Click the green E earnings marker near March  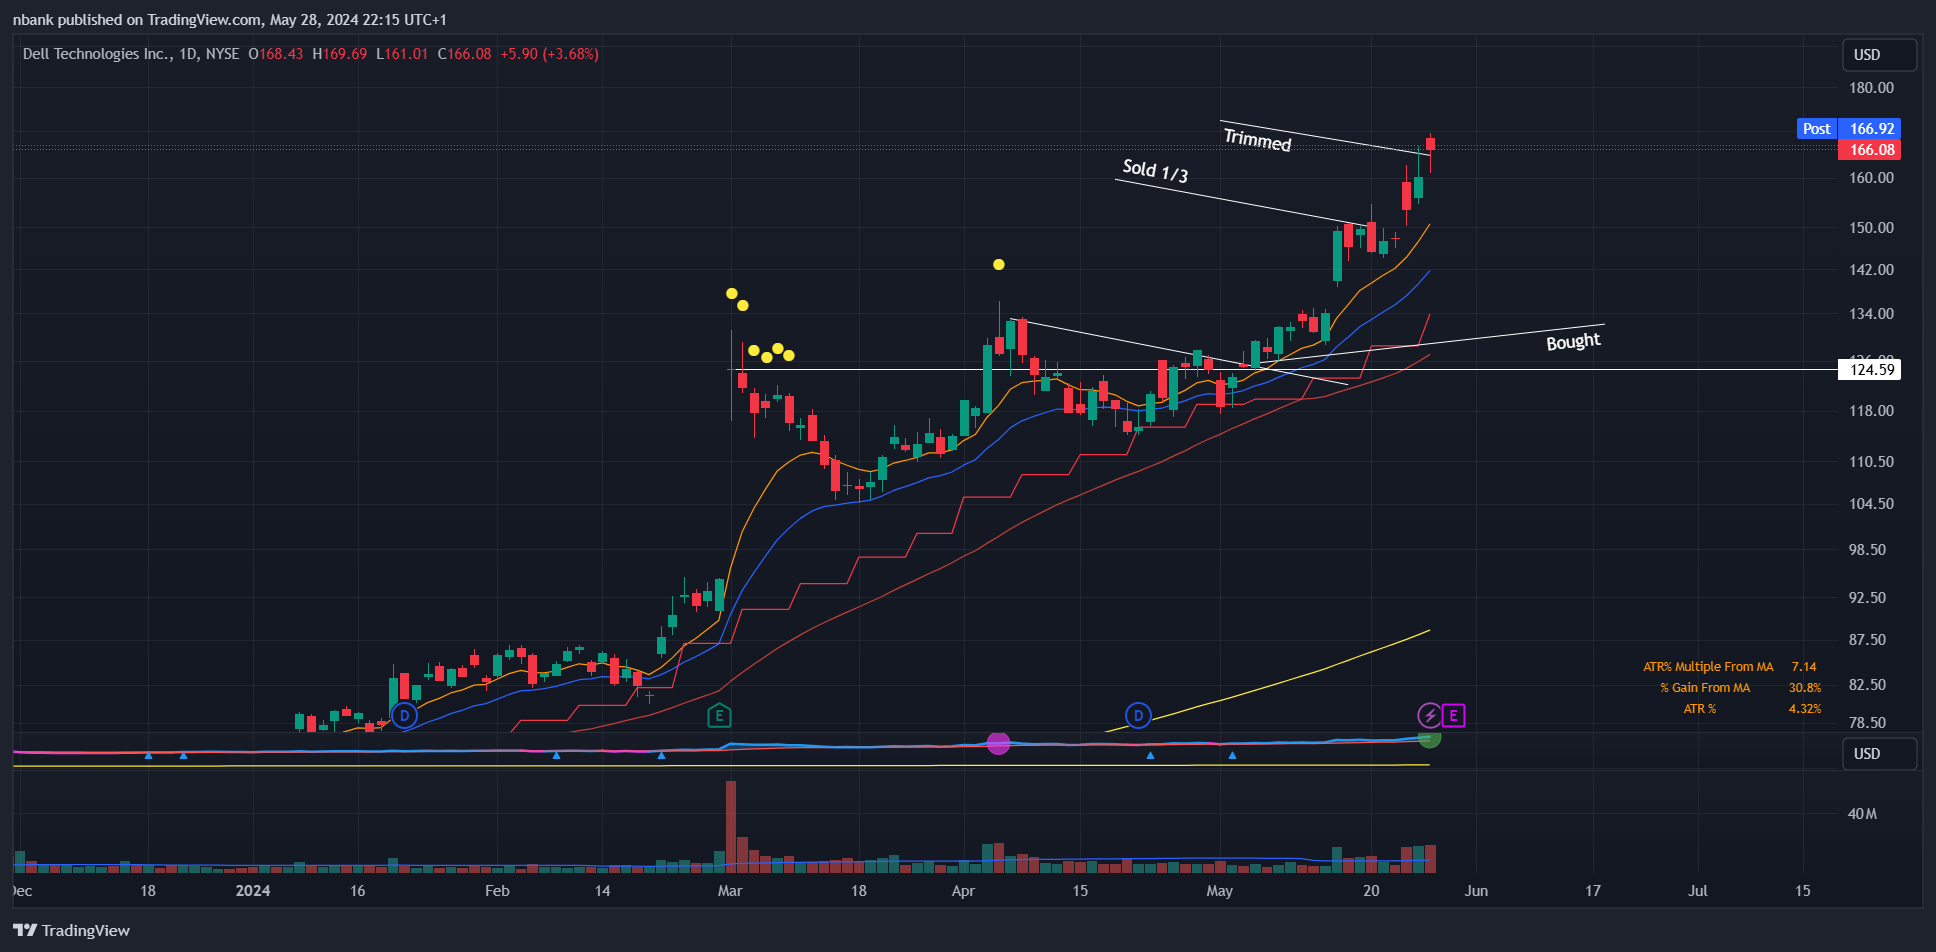(719, 716)
